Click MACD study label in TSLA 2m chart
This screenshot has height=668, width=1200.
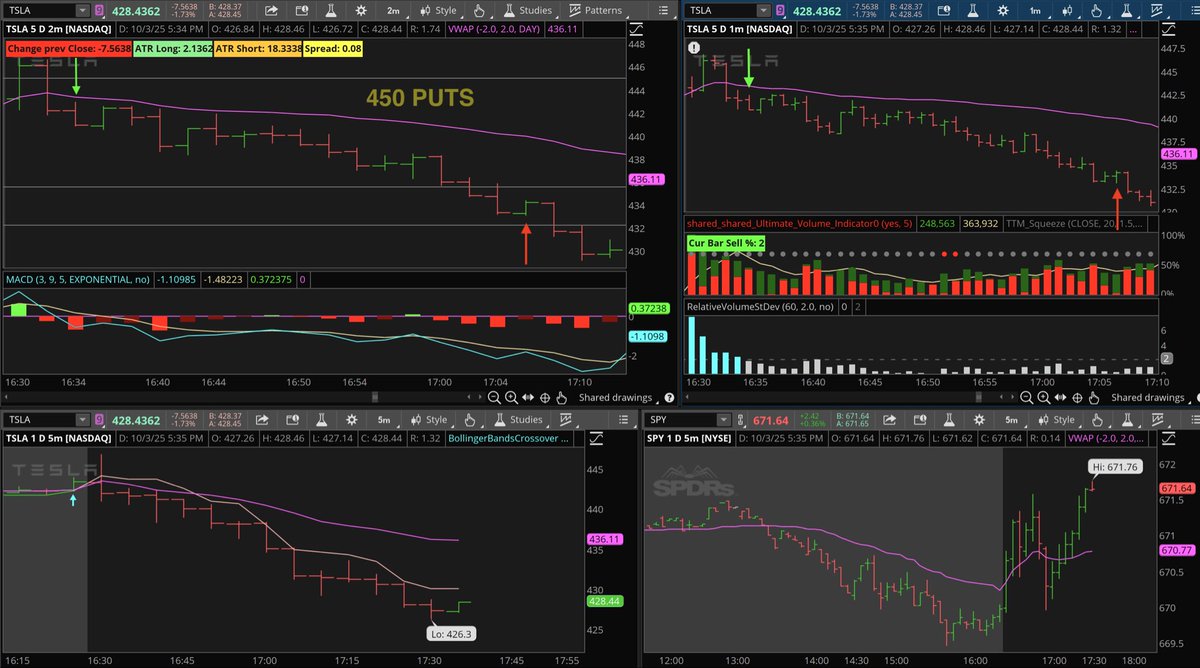[x=79, y=281]
